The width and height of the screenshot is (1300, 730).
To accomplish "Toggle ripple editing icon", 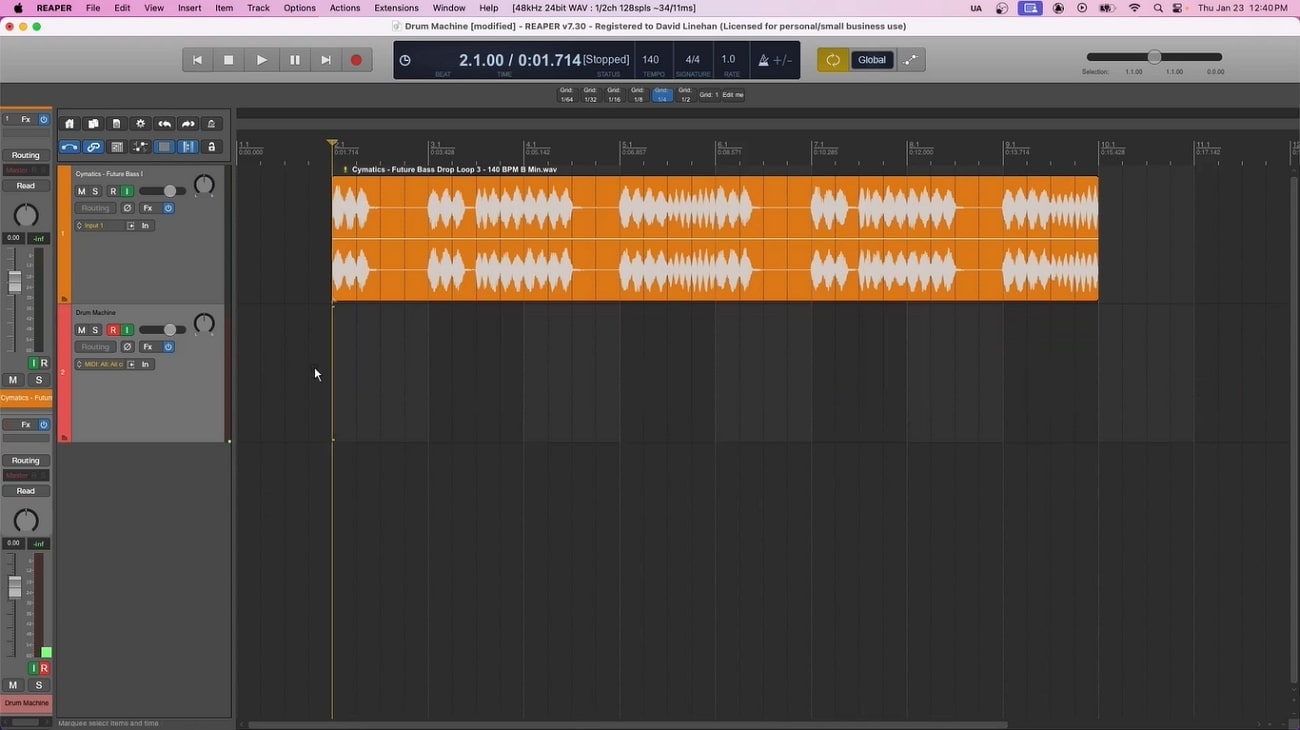I will 117,147.
